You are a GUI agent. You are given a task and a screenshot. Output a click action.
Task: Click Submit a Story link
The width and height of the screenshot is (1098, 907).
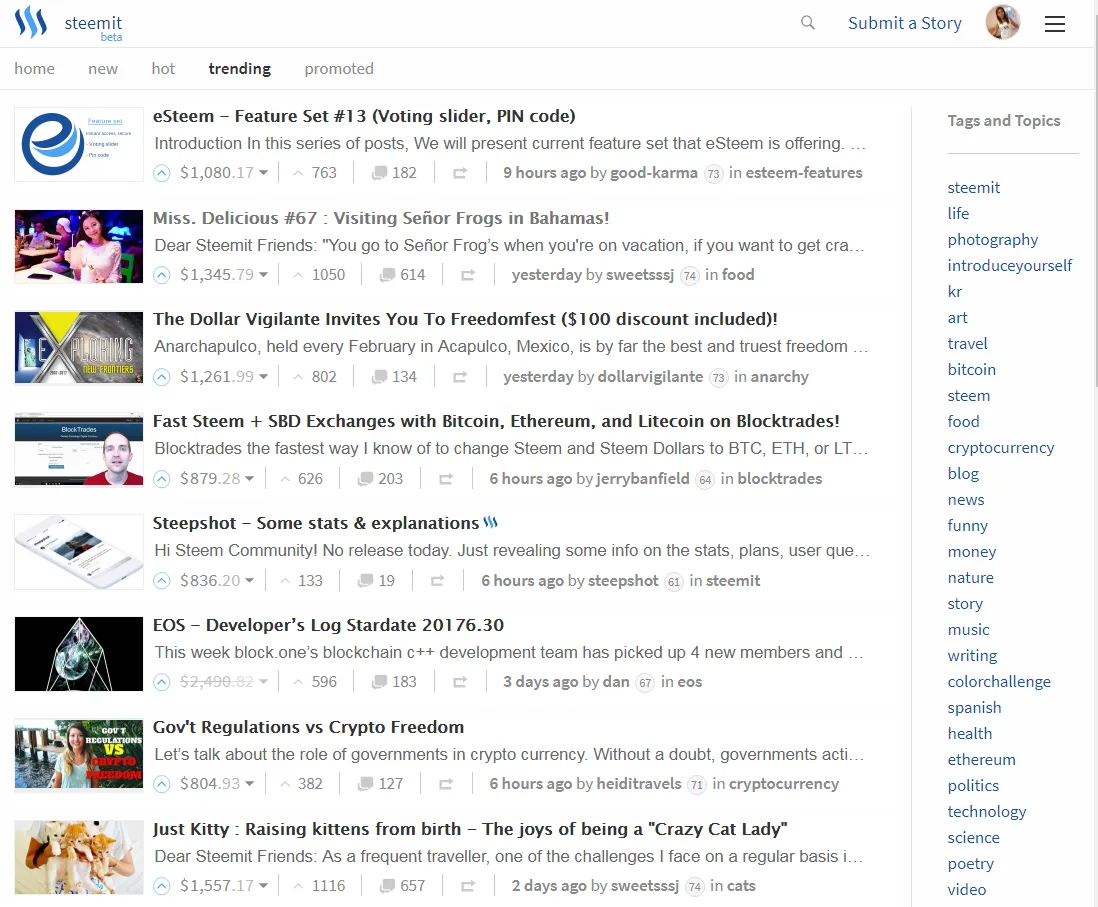pos(905,23)
